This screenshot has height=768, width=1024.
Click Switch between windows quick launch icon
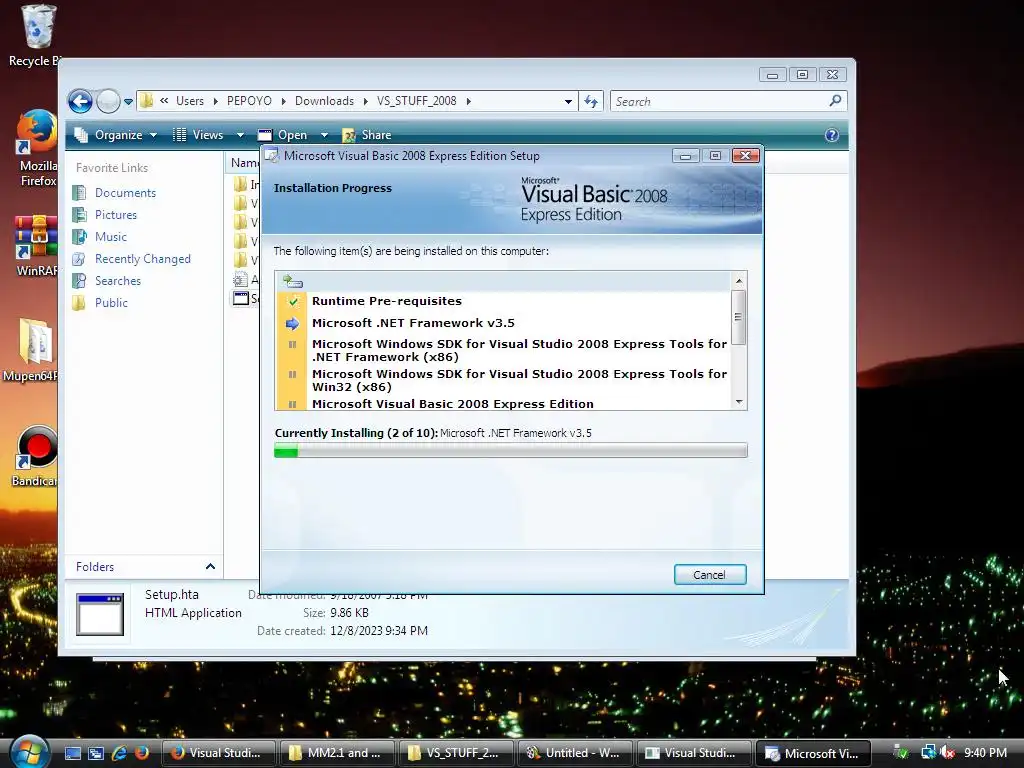[x=95, y=753]
